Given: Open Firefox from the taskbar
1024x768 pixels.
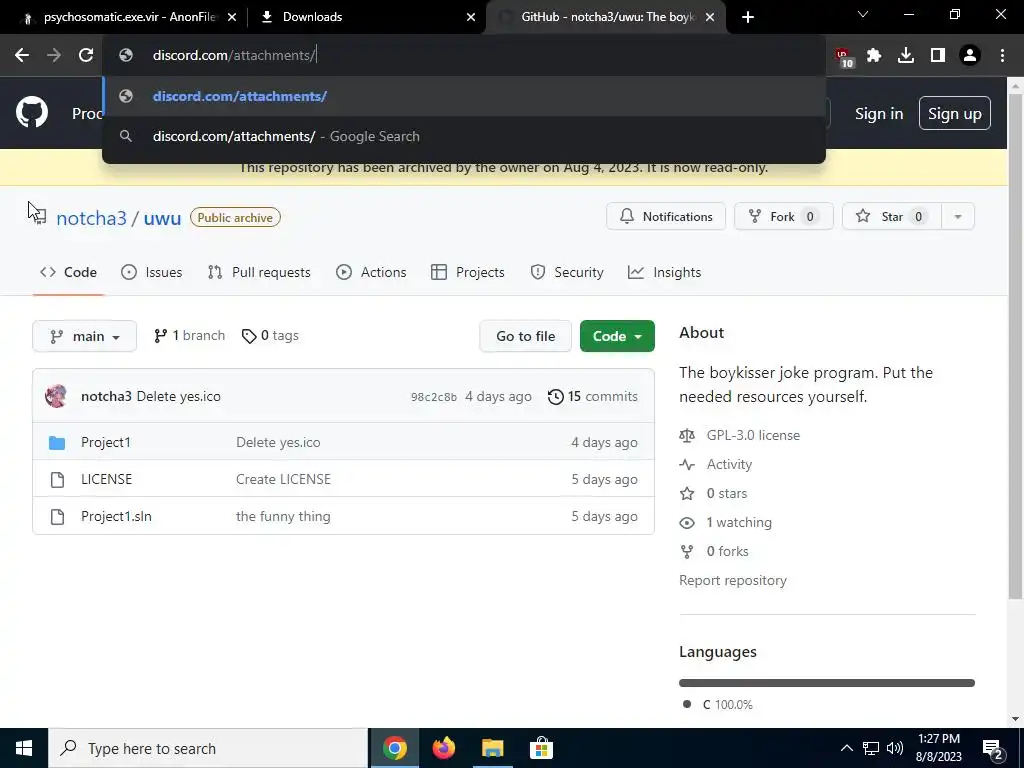Looking at the screenshot, I should [x=443, y=748].
